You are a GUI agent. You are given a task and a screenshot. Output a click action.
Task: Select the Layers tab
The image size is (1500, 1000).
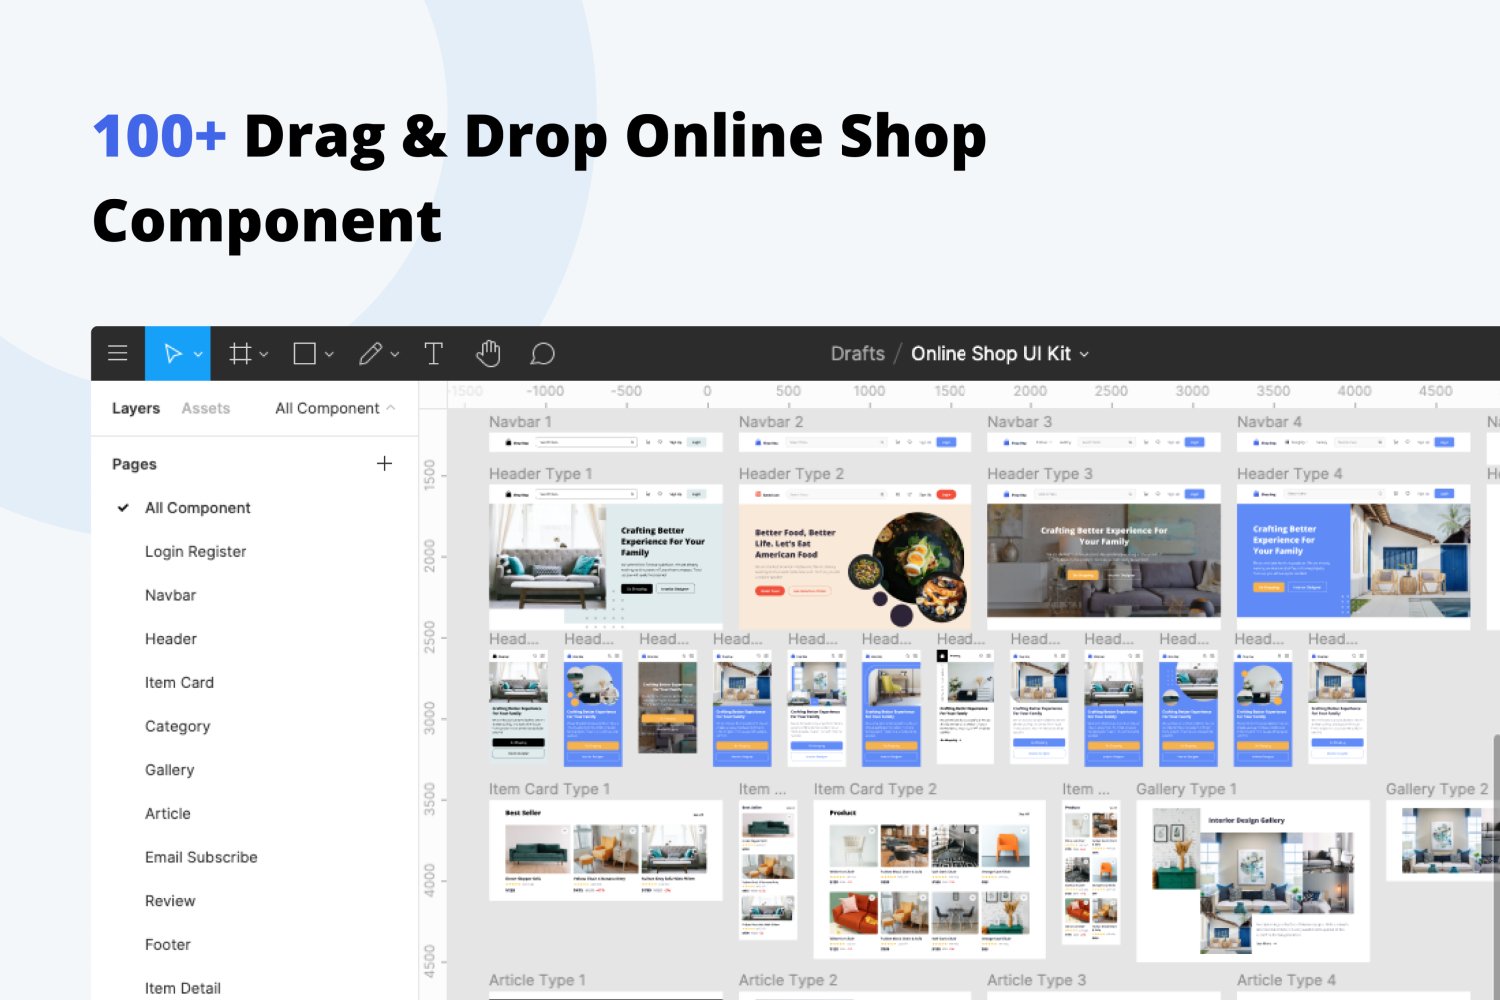tap(135, 408)
